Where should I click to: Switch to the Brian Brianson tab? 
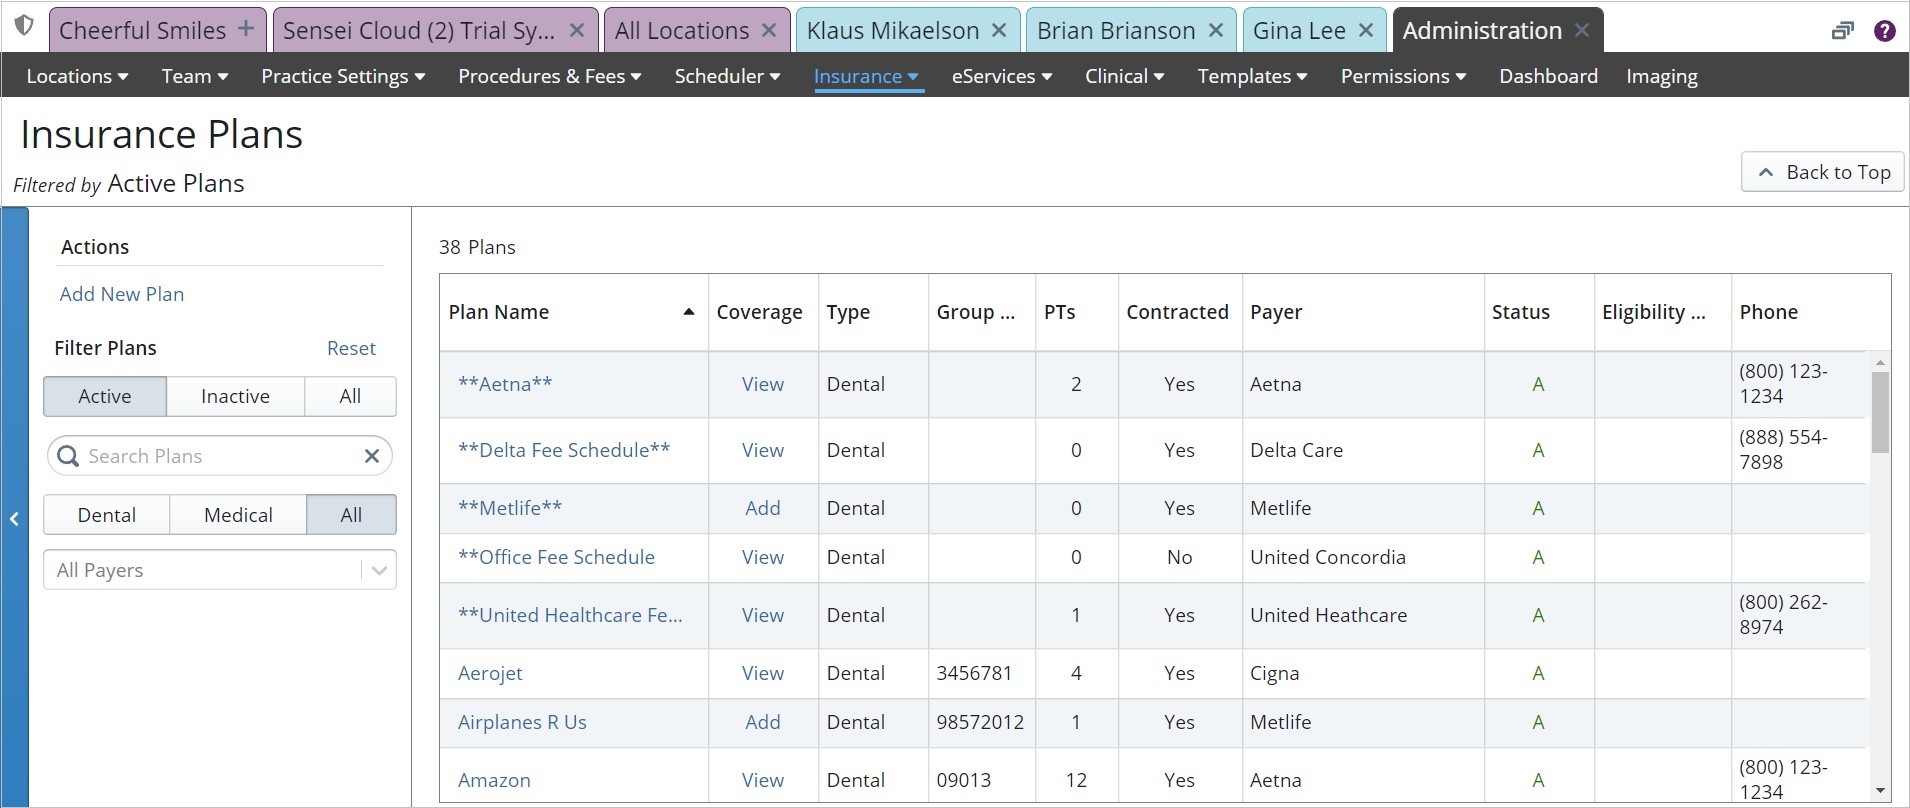[x=1115, y=31]
